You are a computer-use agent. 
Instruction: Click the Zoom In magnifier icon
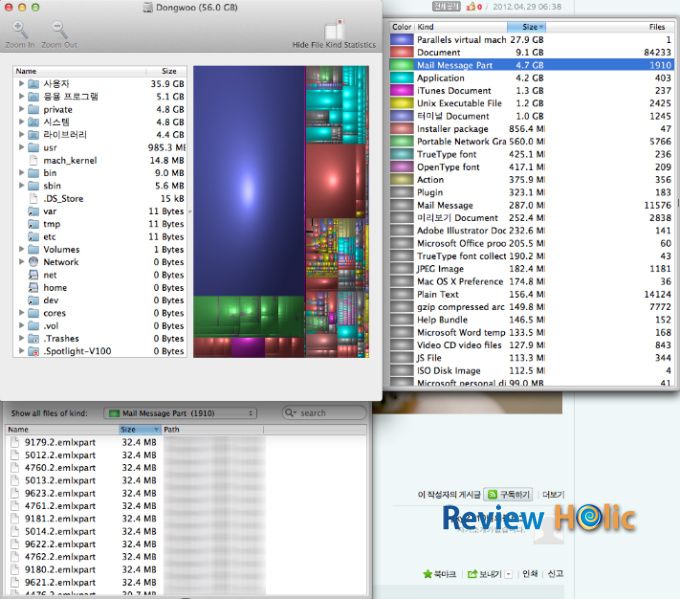(x=20, y=29)
